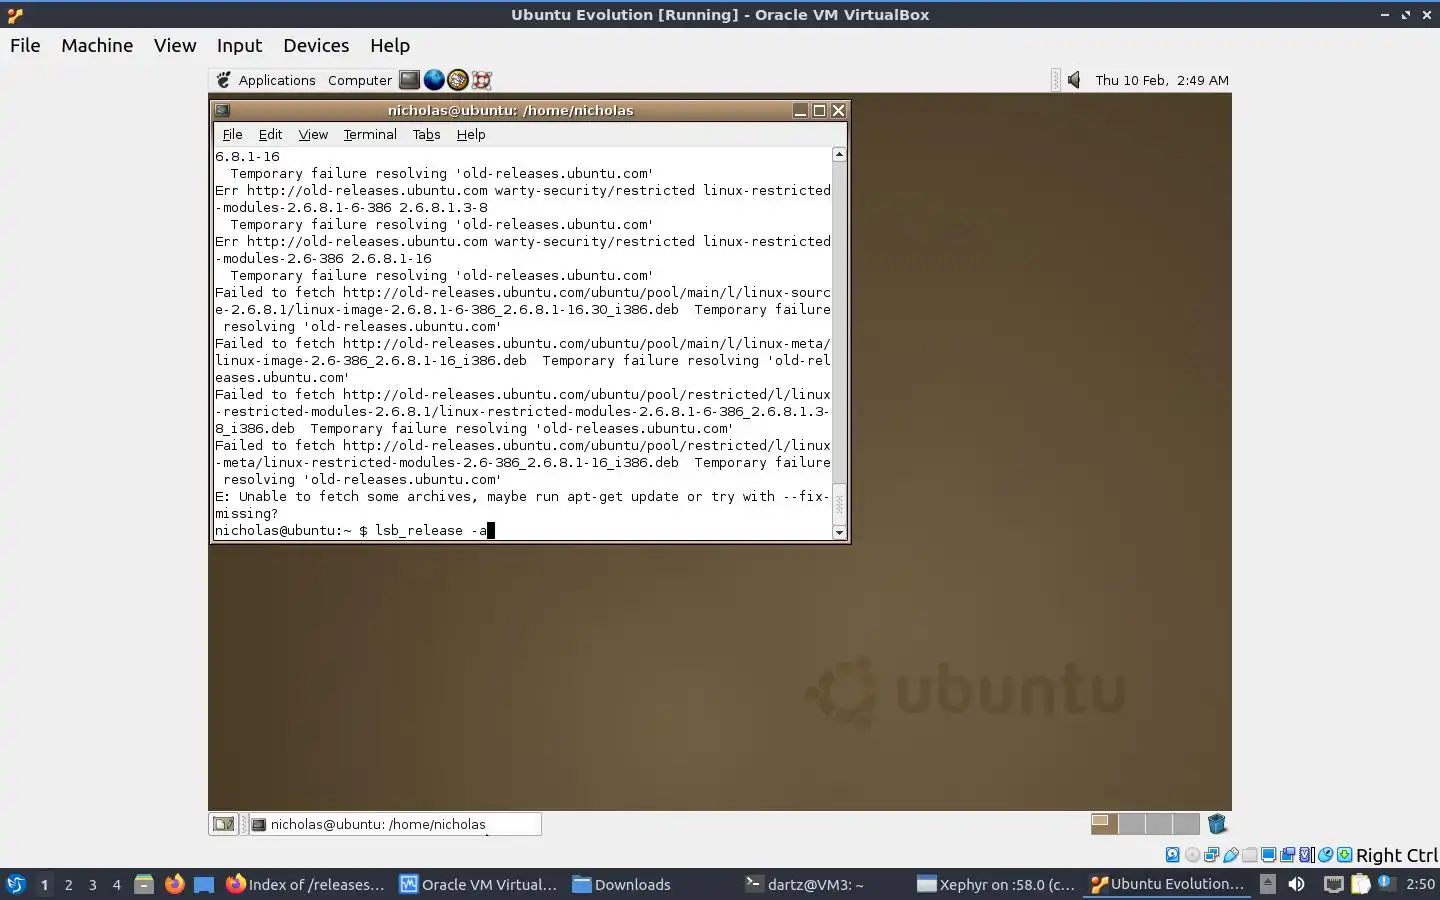Viewport: 1440px width, 900px height.
Task: Click VirtualBox mouse integration status icon
Action: coord(1326,855)
